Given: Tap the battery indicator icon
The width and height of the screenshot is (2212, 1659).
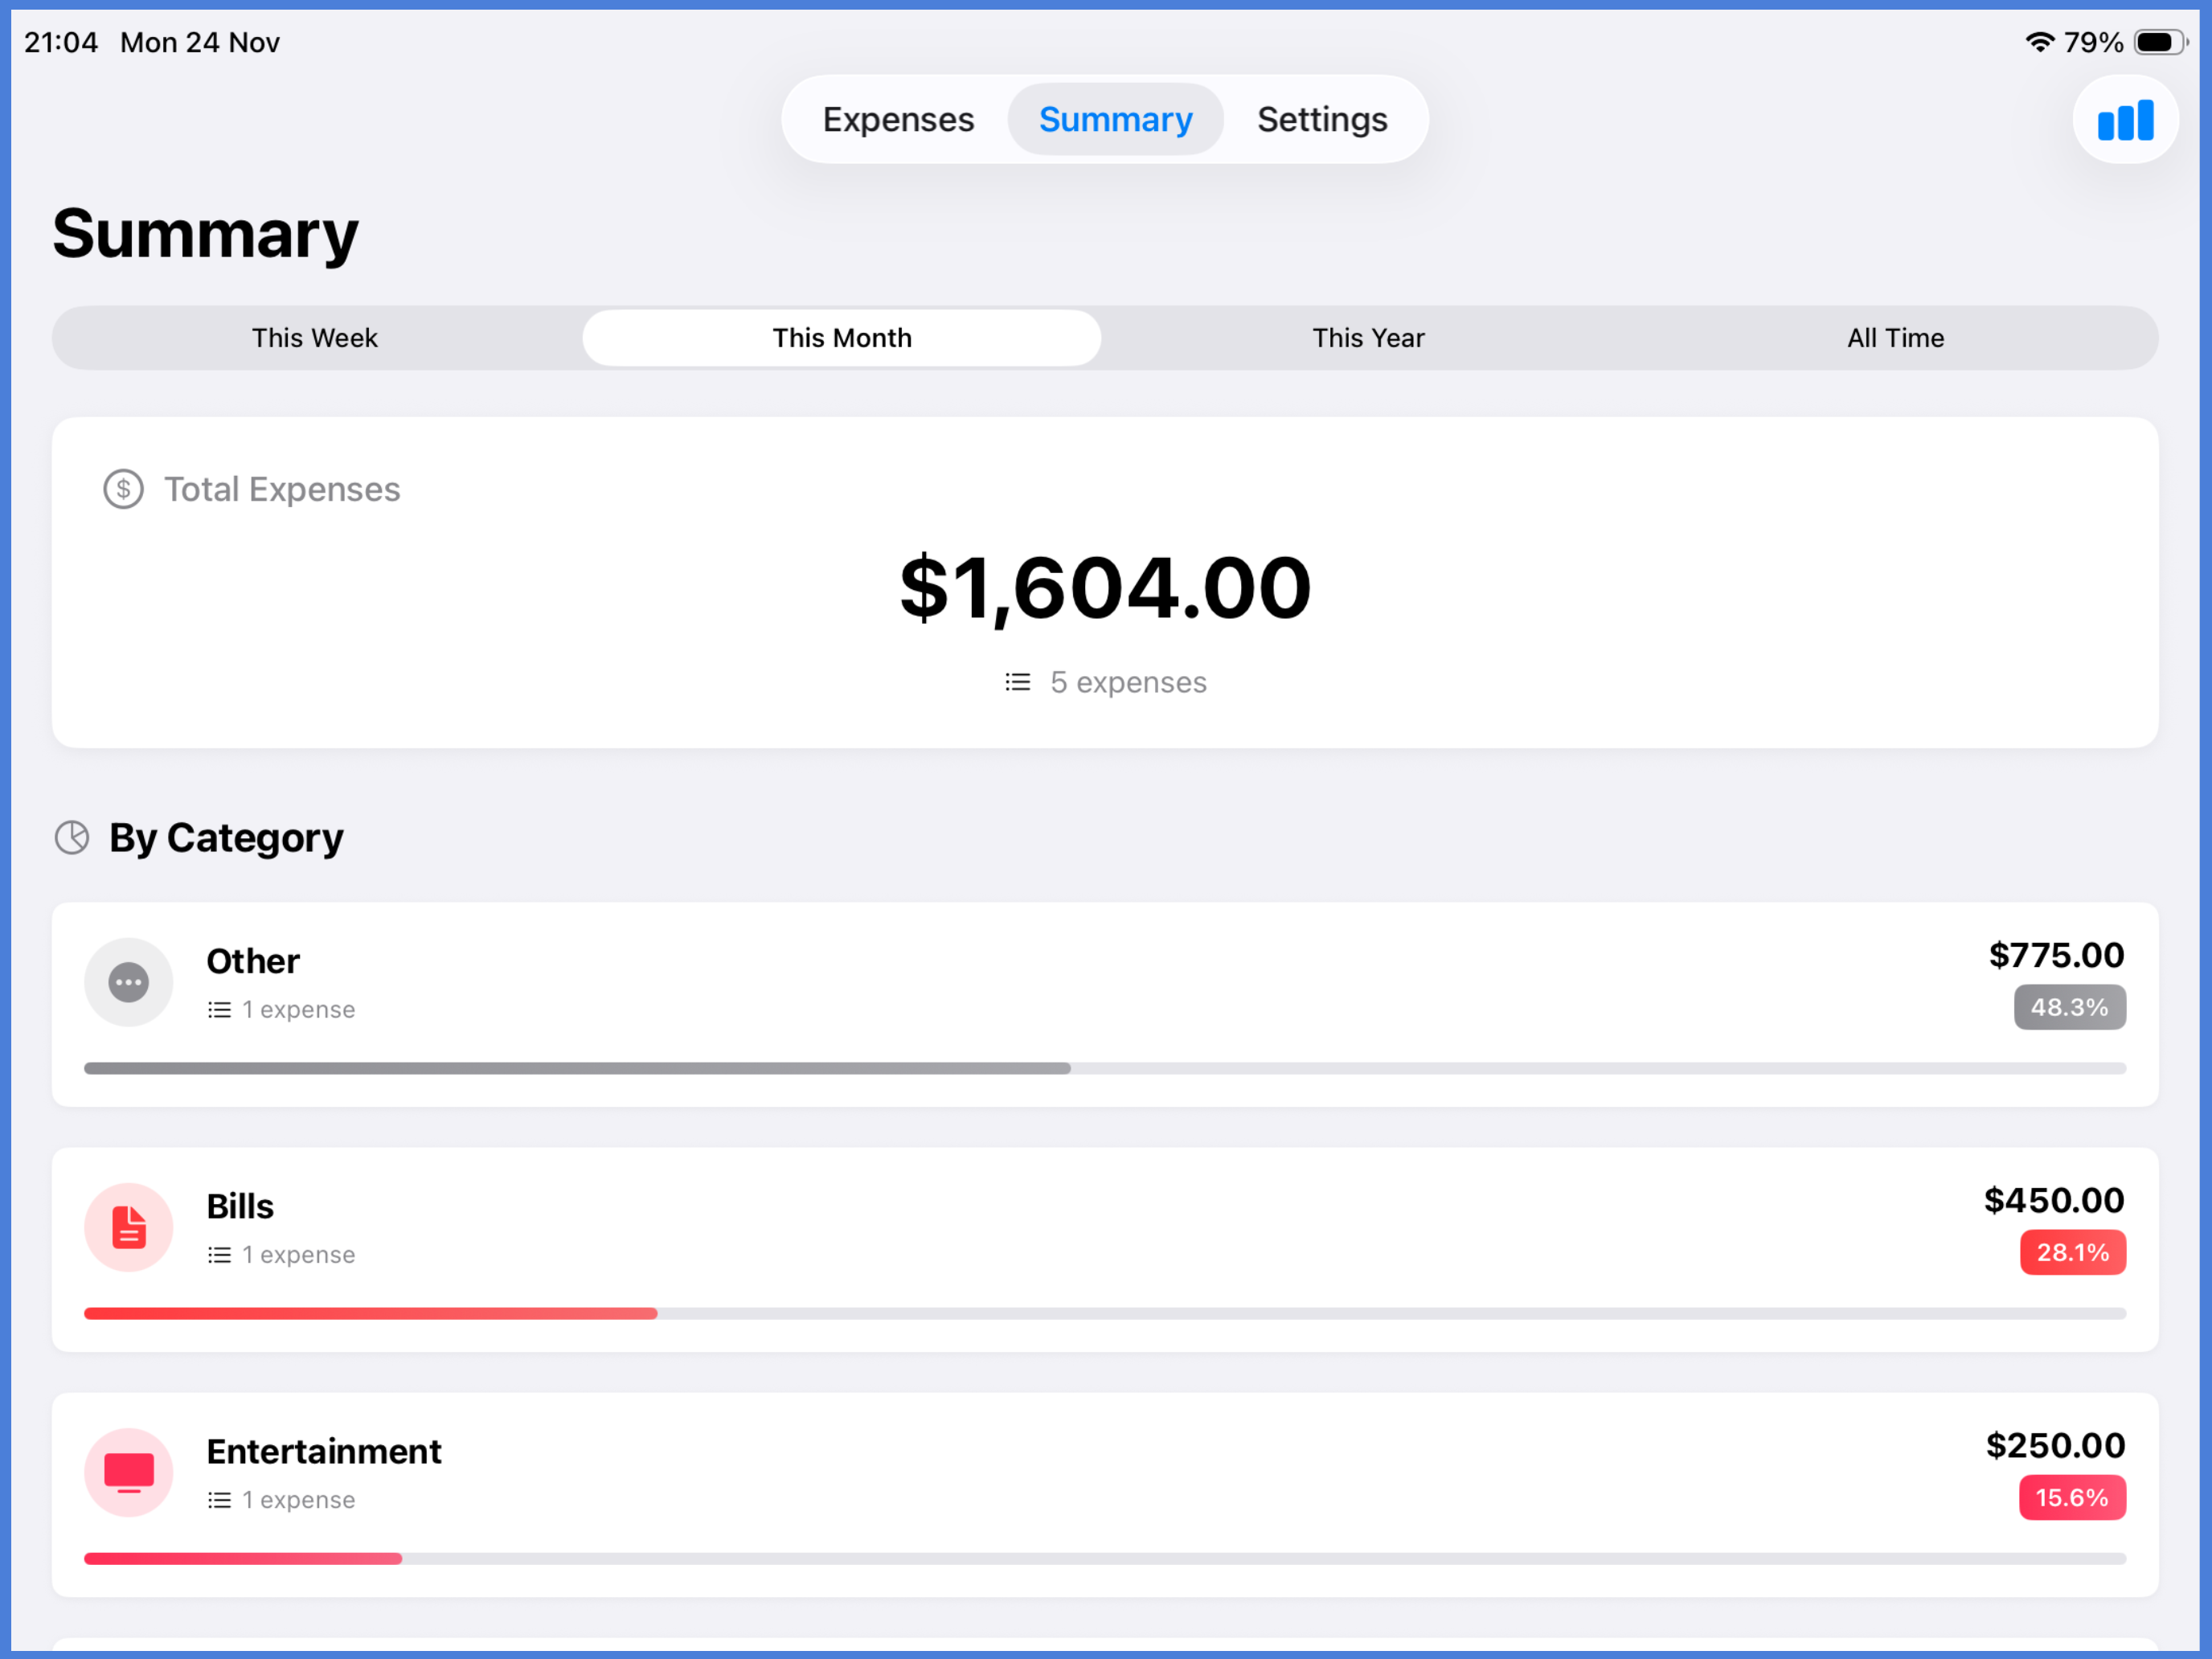Looking at the screenshot, I should [x=2160, y=42].
